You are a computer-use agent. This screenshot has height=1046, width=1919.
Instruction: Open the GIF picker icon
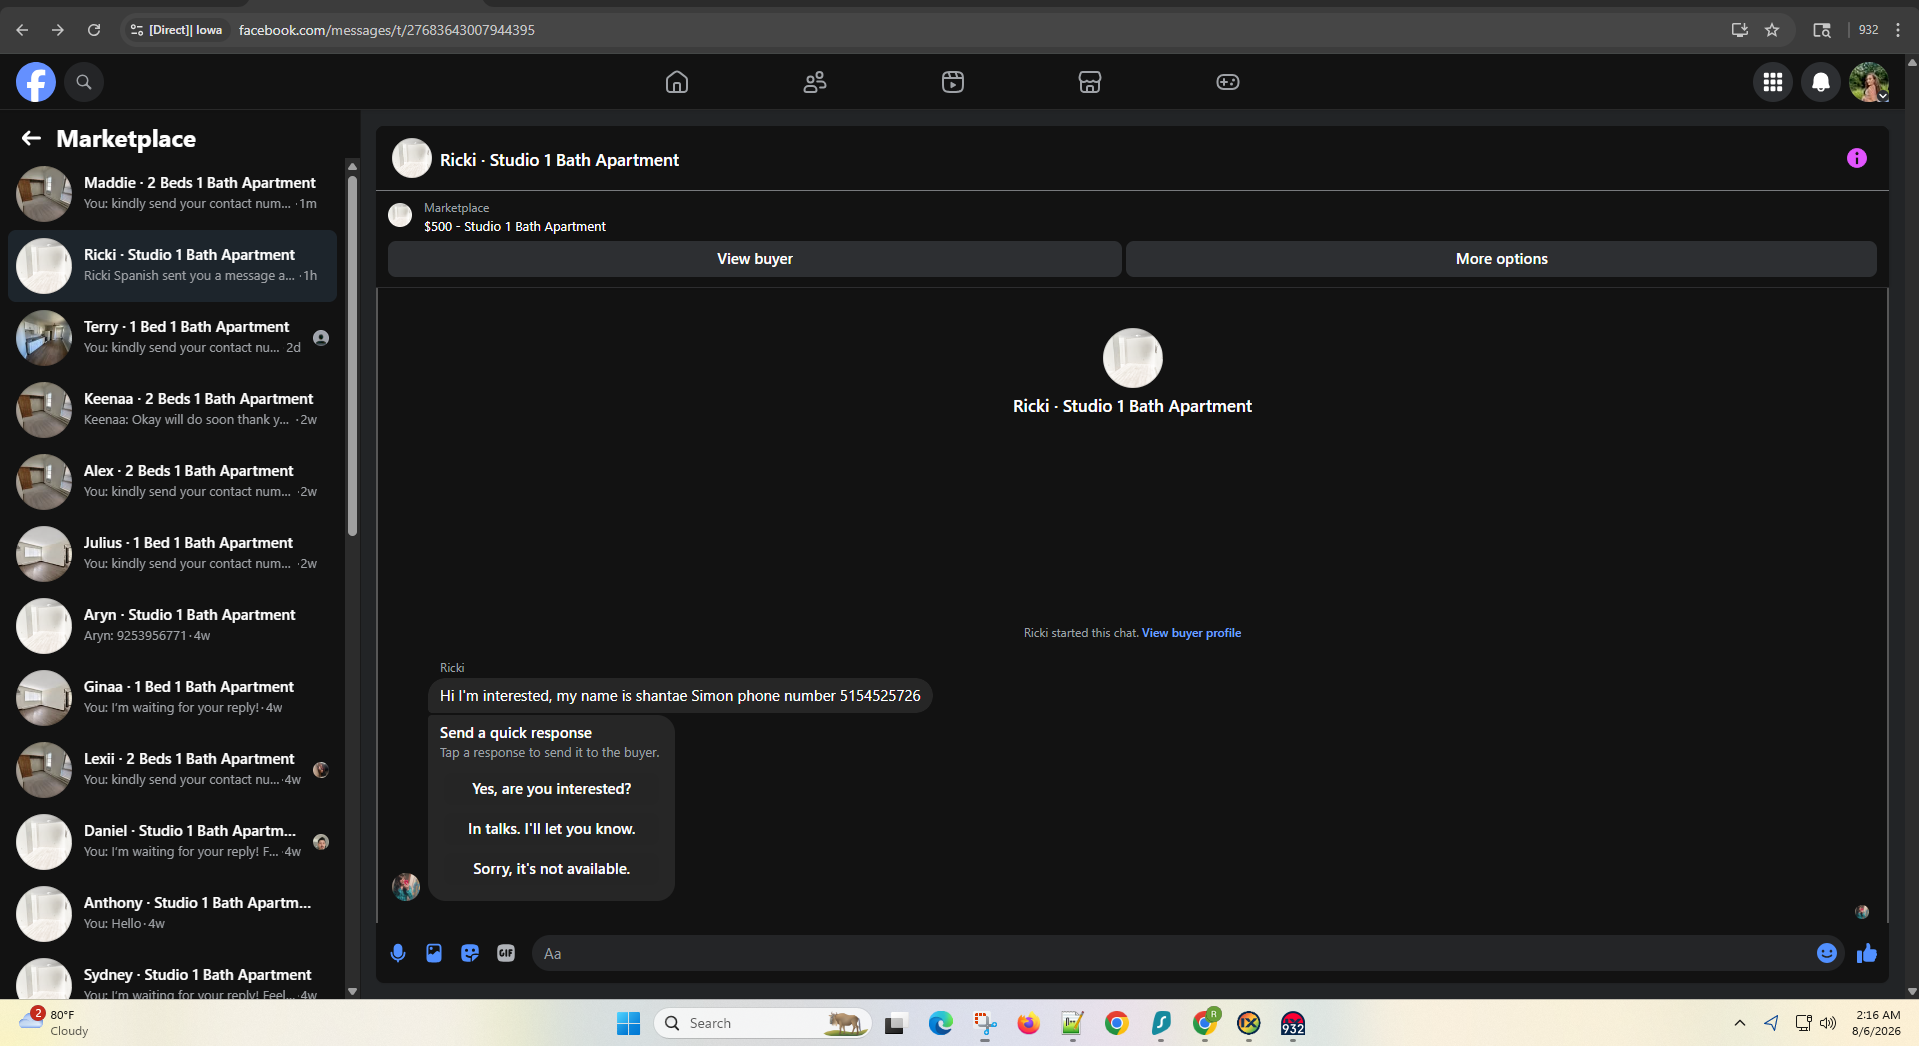(x=506, y=953)
